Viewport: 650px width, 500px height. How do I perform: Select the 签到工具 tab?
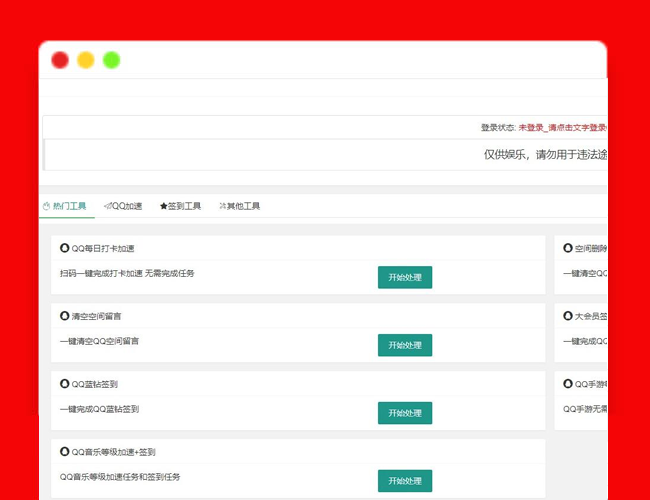click(180, 206)
